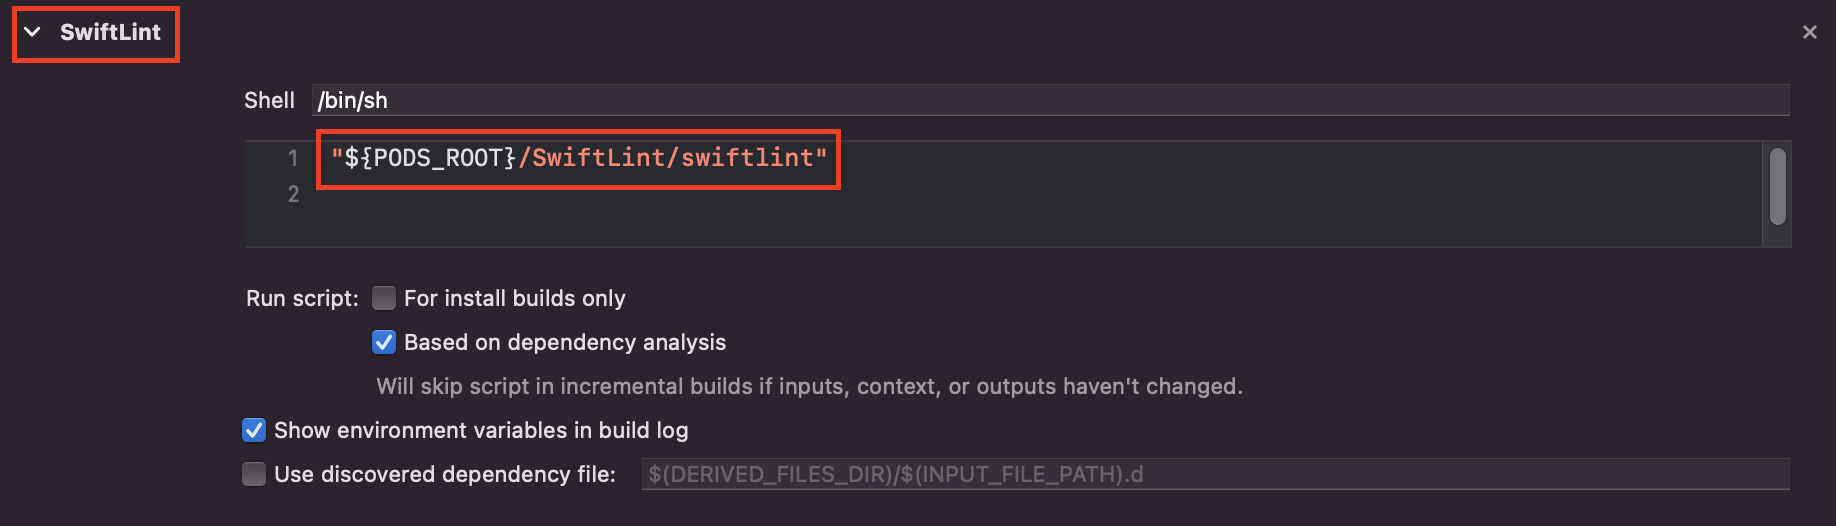Enable the For install builds only checkbox
Screen dimensions: 1836x526
[x=384, y=298]
